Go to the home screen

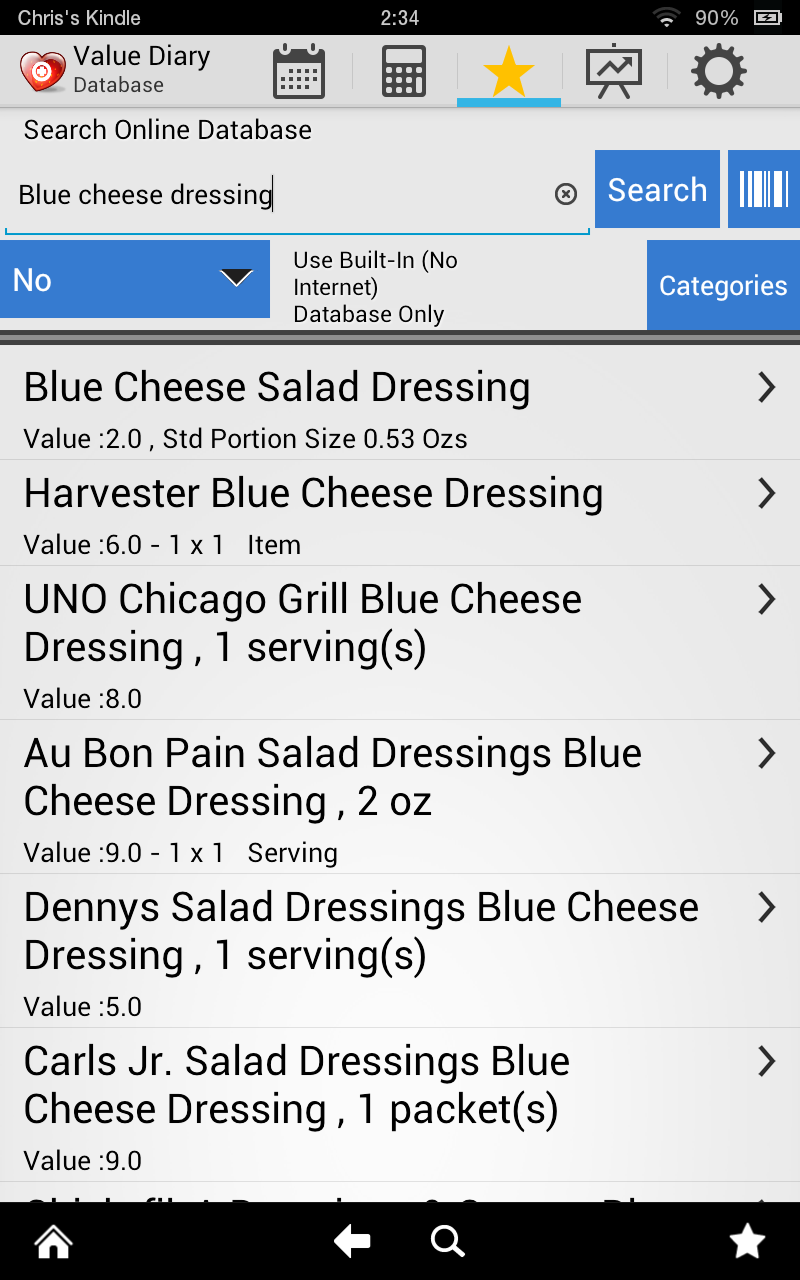pyautogui.click(x=53, y=1242)
